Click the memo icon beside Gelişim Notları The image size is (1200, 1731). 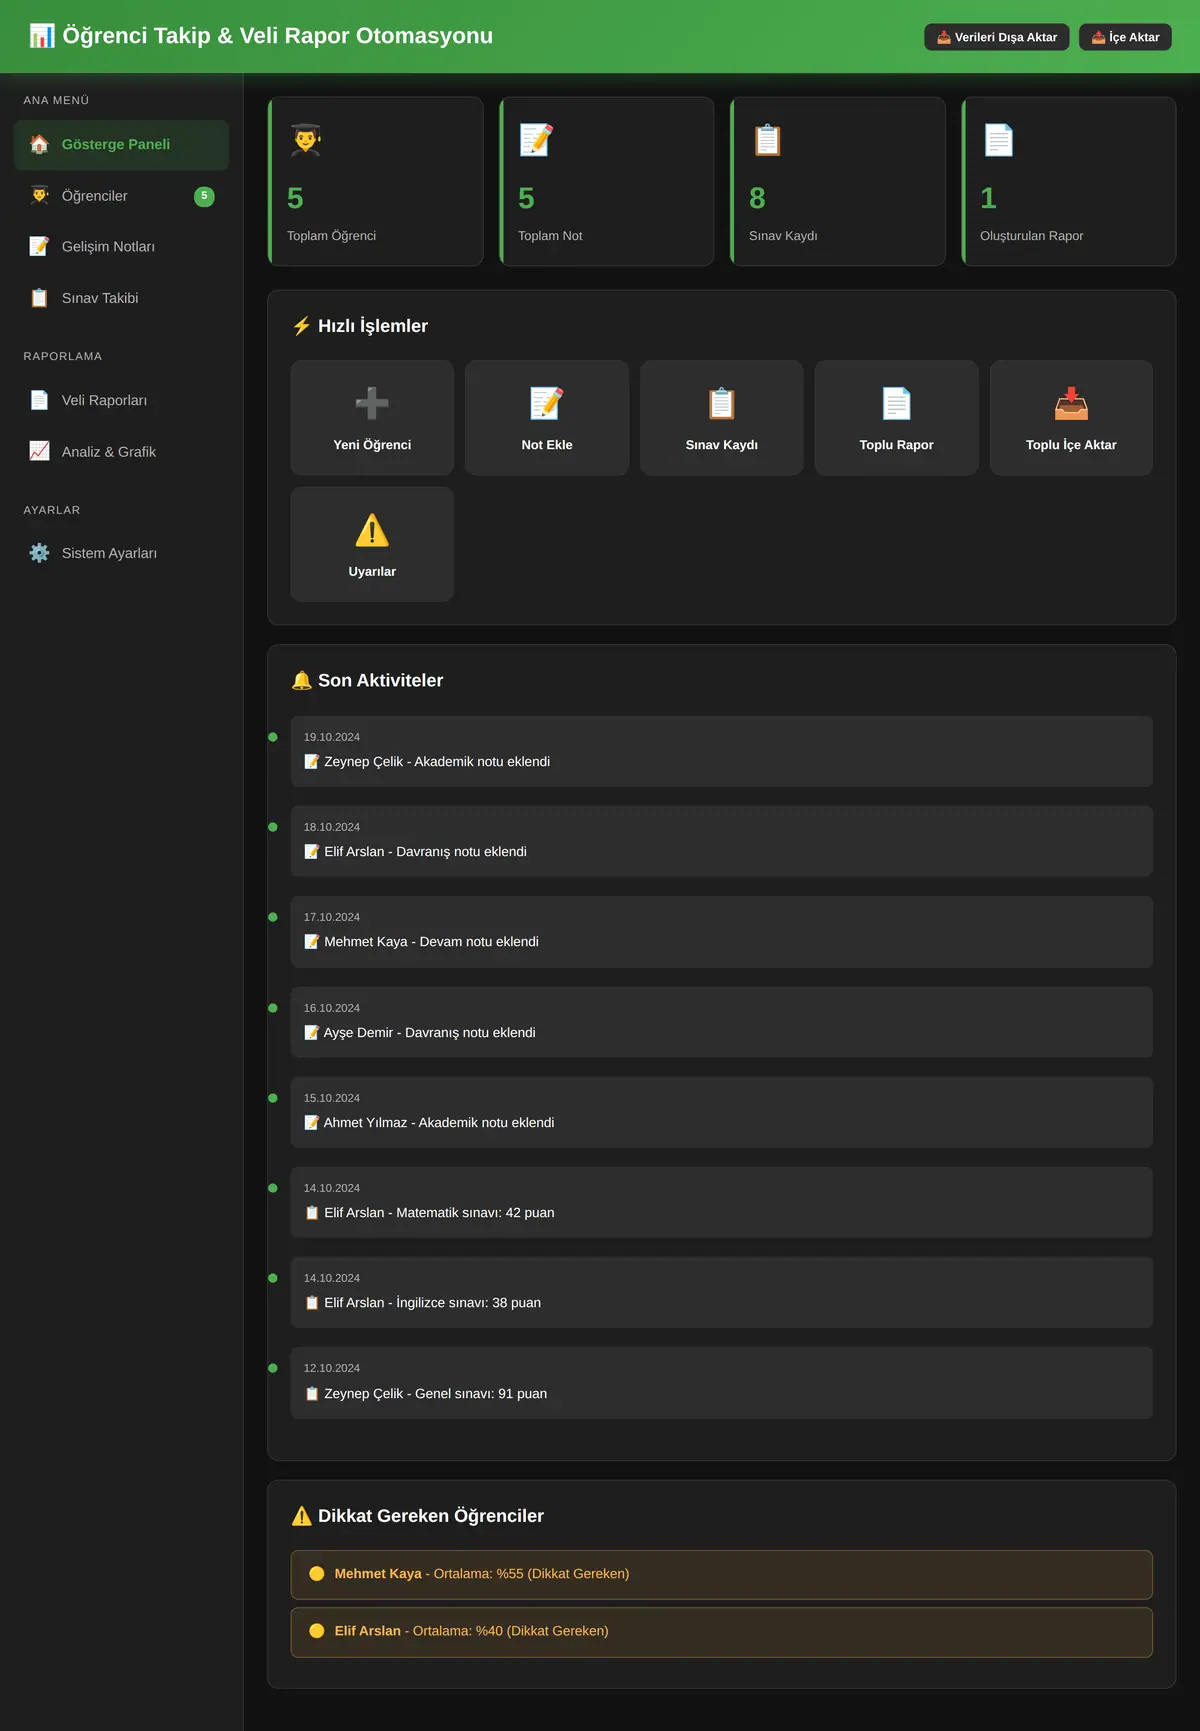(39, 247)
